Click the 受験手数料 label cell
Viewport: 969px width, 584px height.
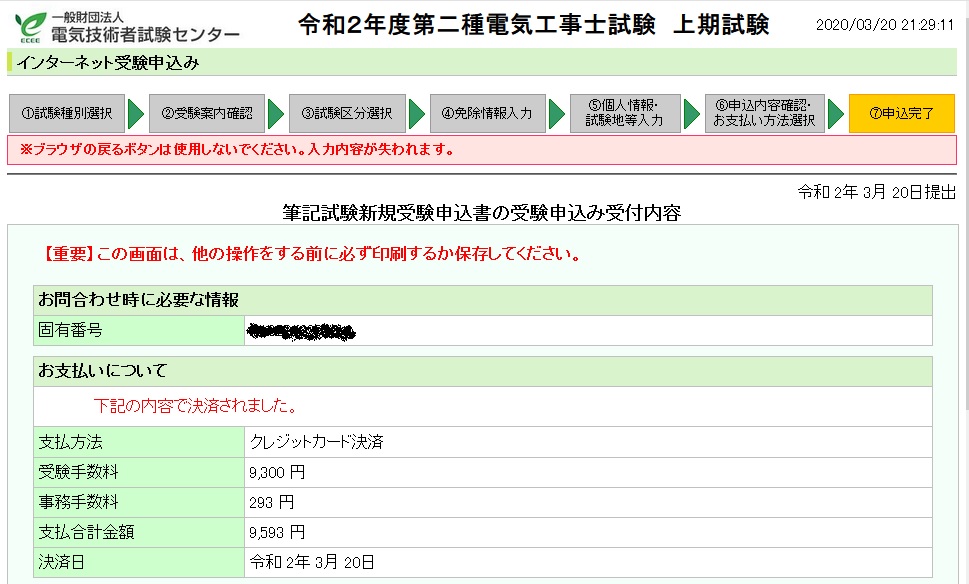click(x=139, y=472)
